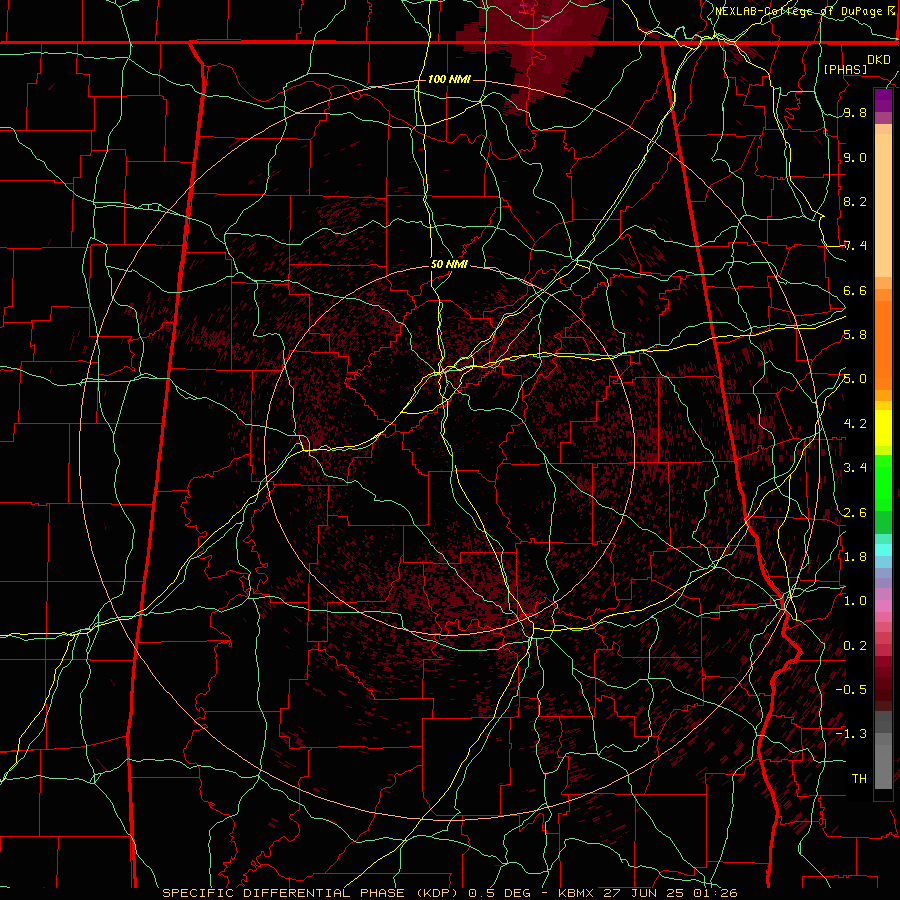Click SPECIFIC DIFFERENTIAL PHASE in the caption

pos(284,893)
